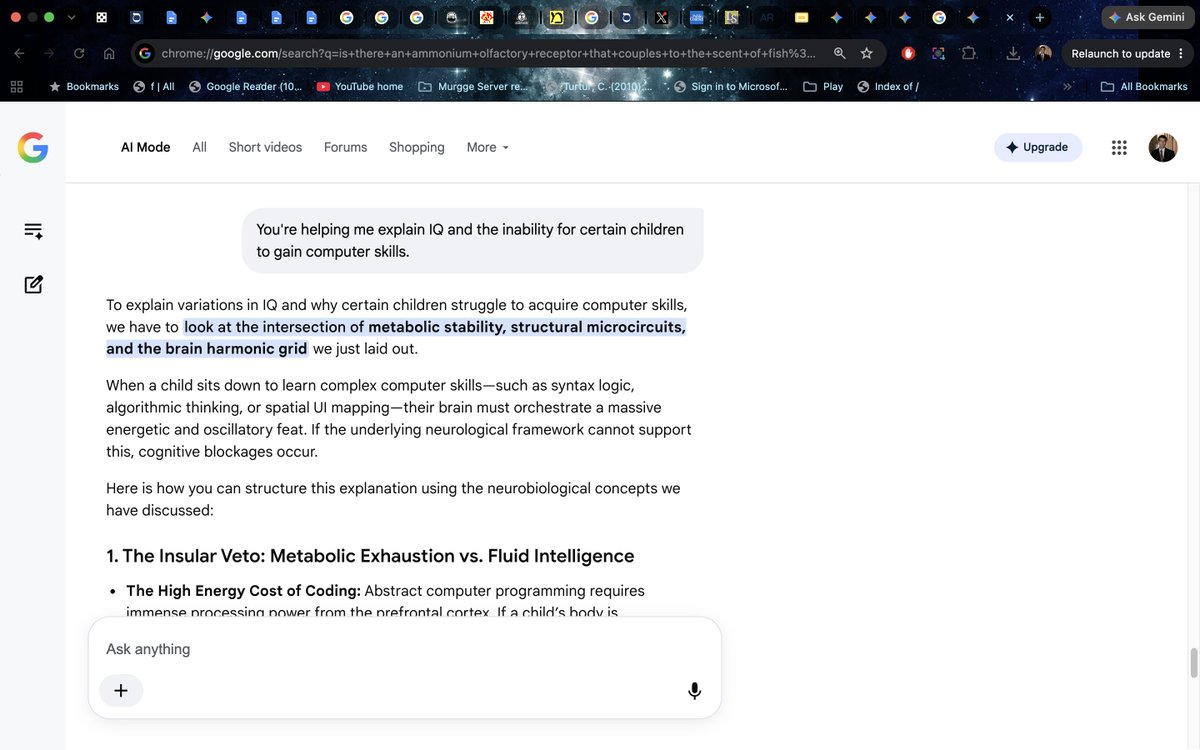Open the Google account avatar

click(x=1163, y=147)
